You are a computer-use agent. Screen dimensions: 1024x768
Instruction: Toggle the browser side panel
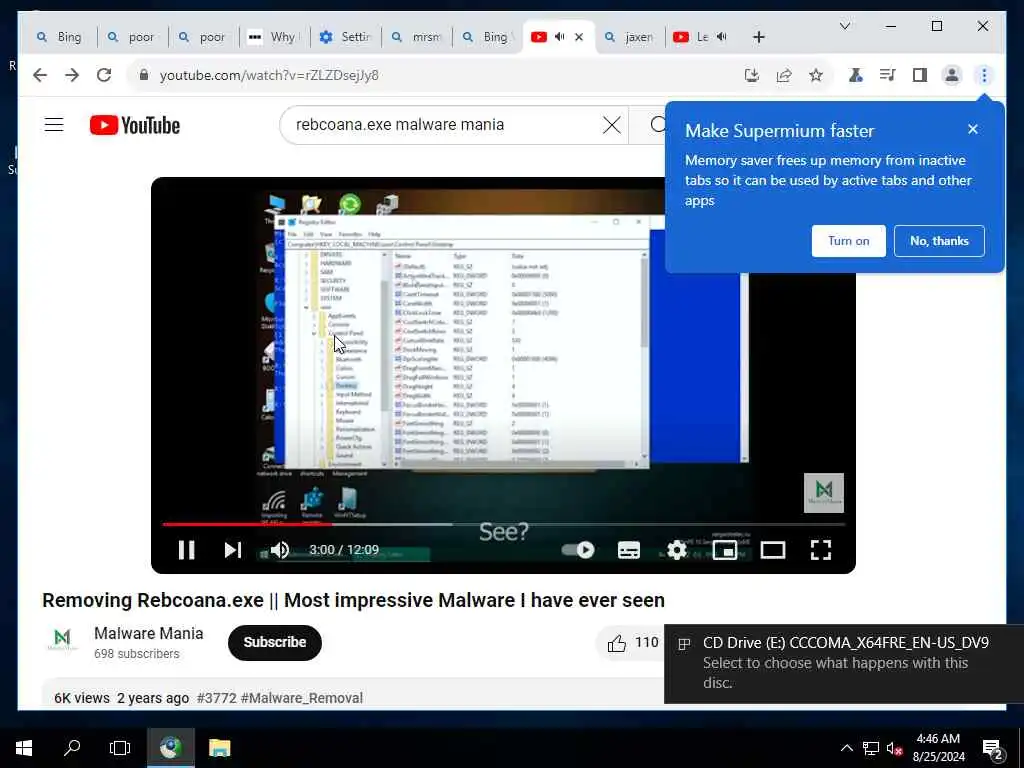click(x=920, y=75)
